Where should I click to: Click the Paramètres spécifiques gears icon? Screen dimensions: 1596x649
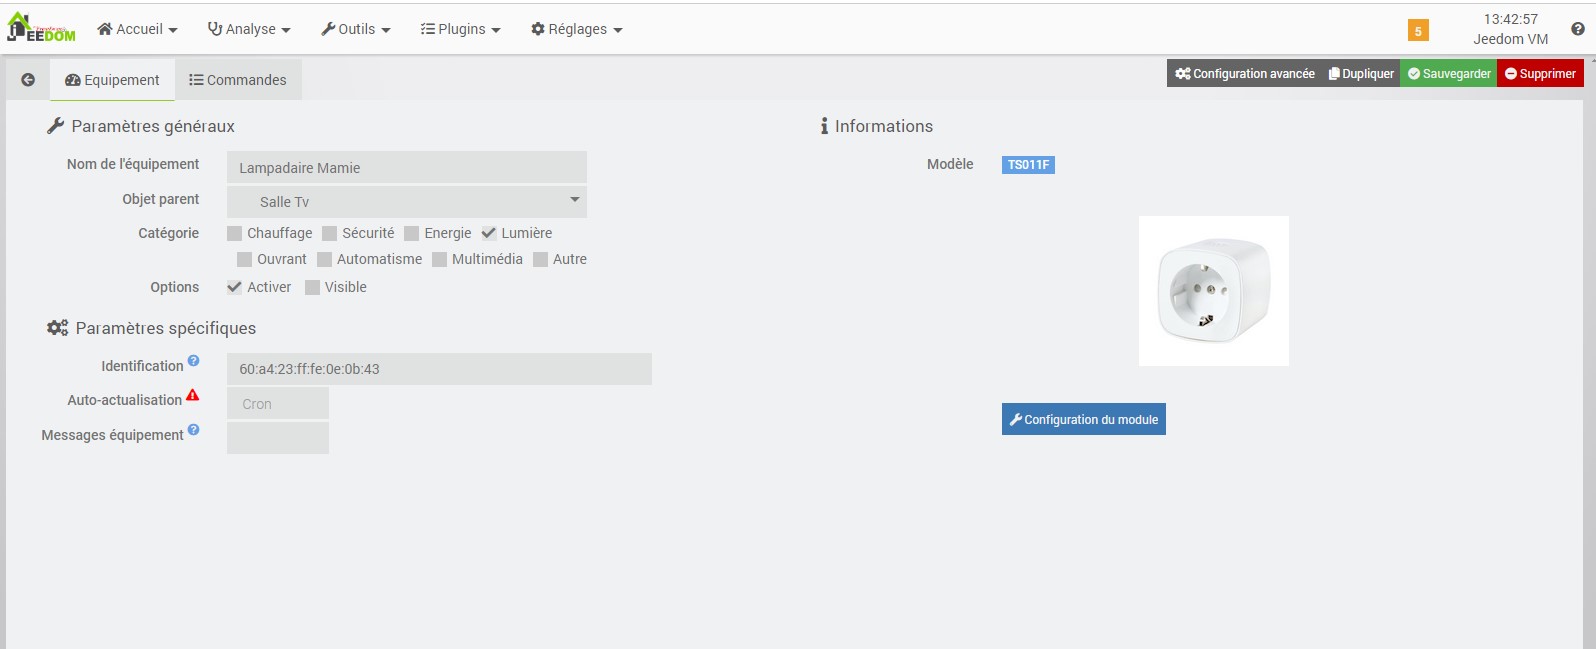pos(57,328)
